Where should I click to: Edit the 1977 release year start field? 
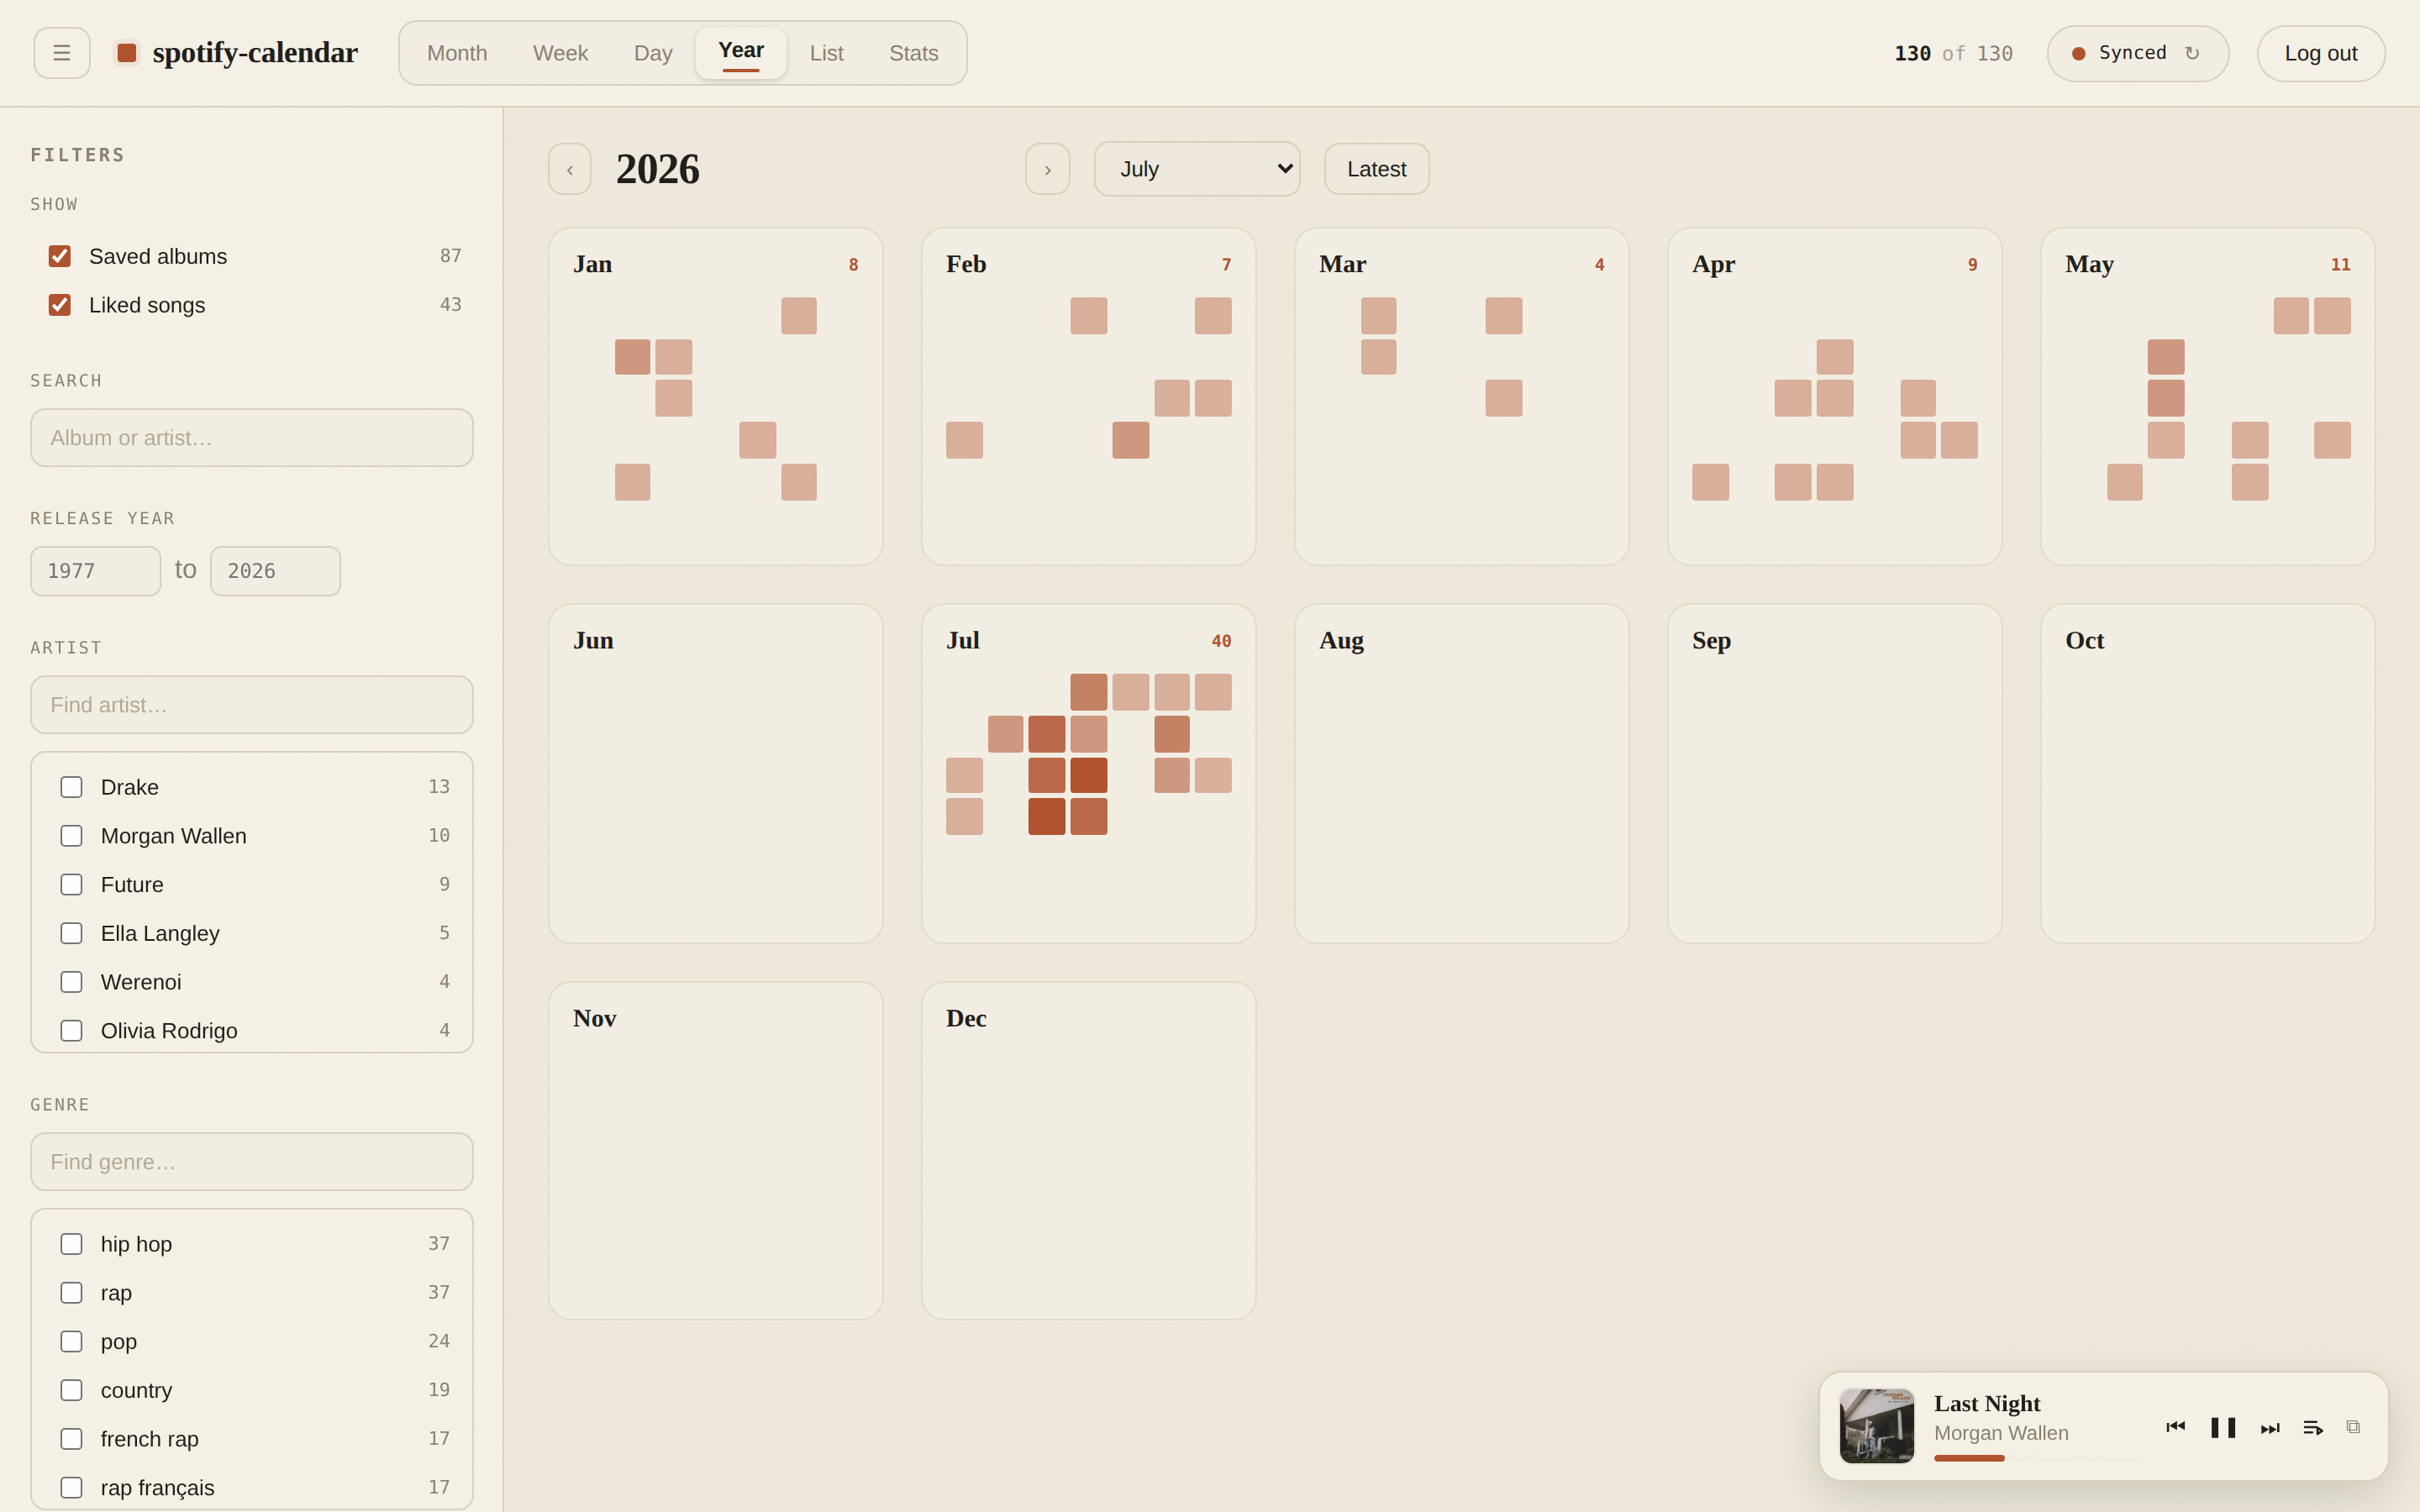tap(96, 571)
